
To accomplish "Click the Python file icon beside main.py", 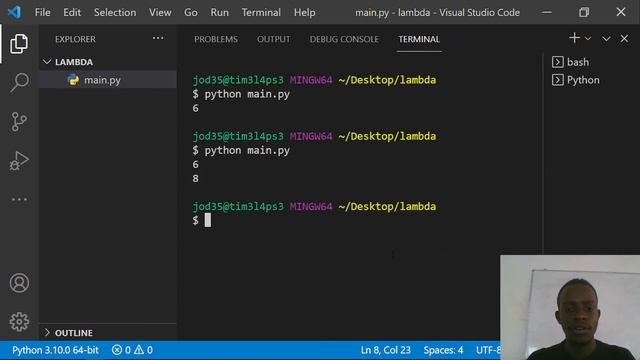I will (73, 80).
